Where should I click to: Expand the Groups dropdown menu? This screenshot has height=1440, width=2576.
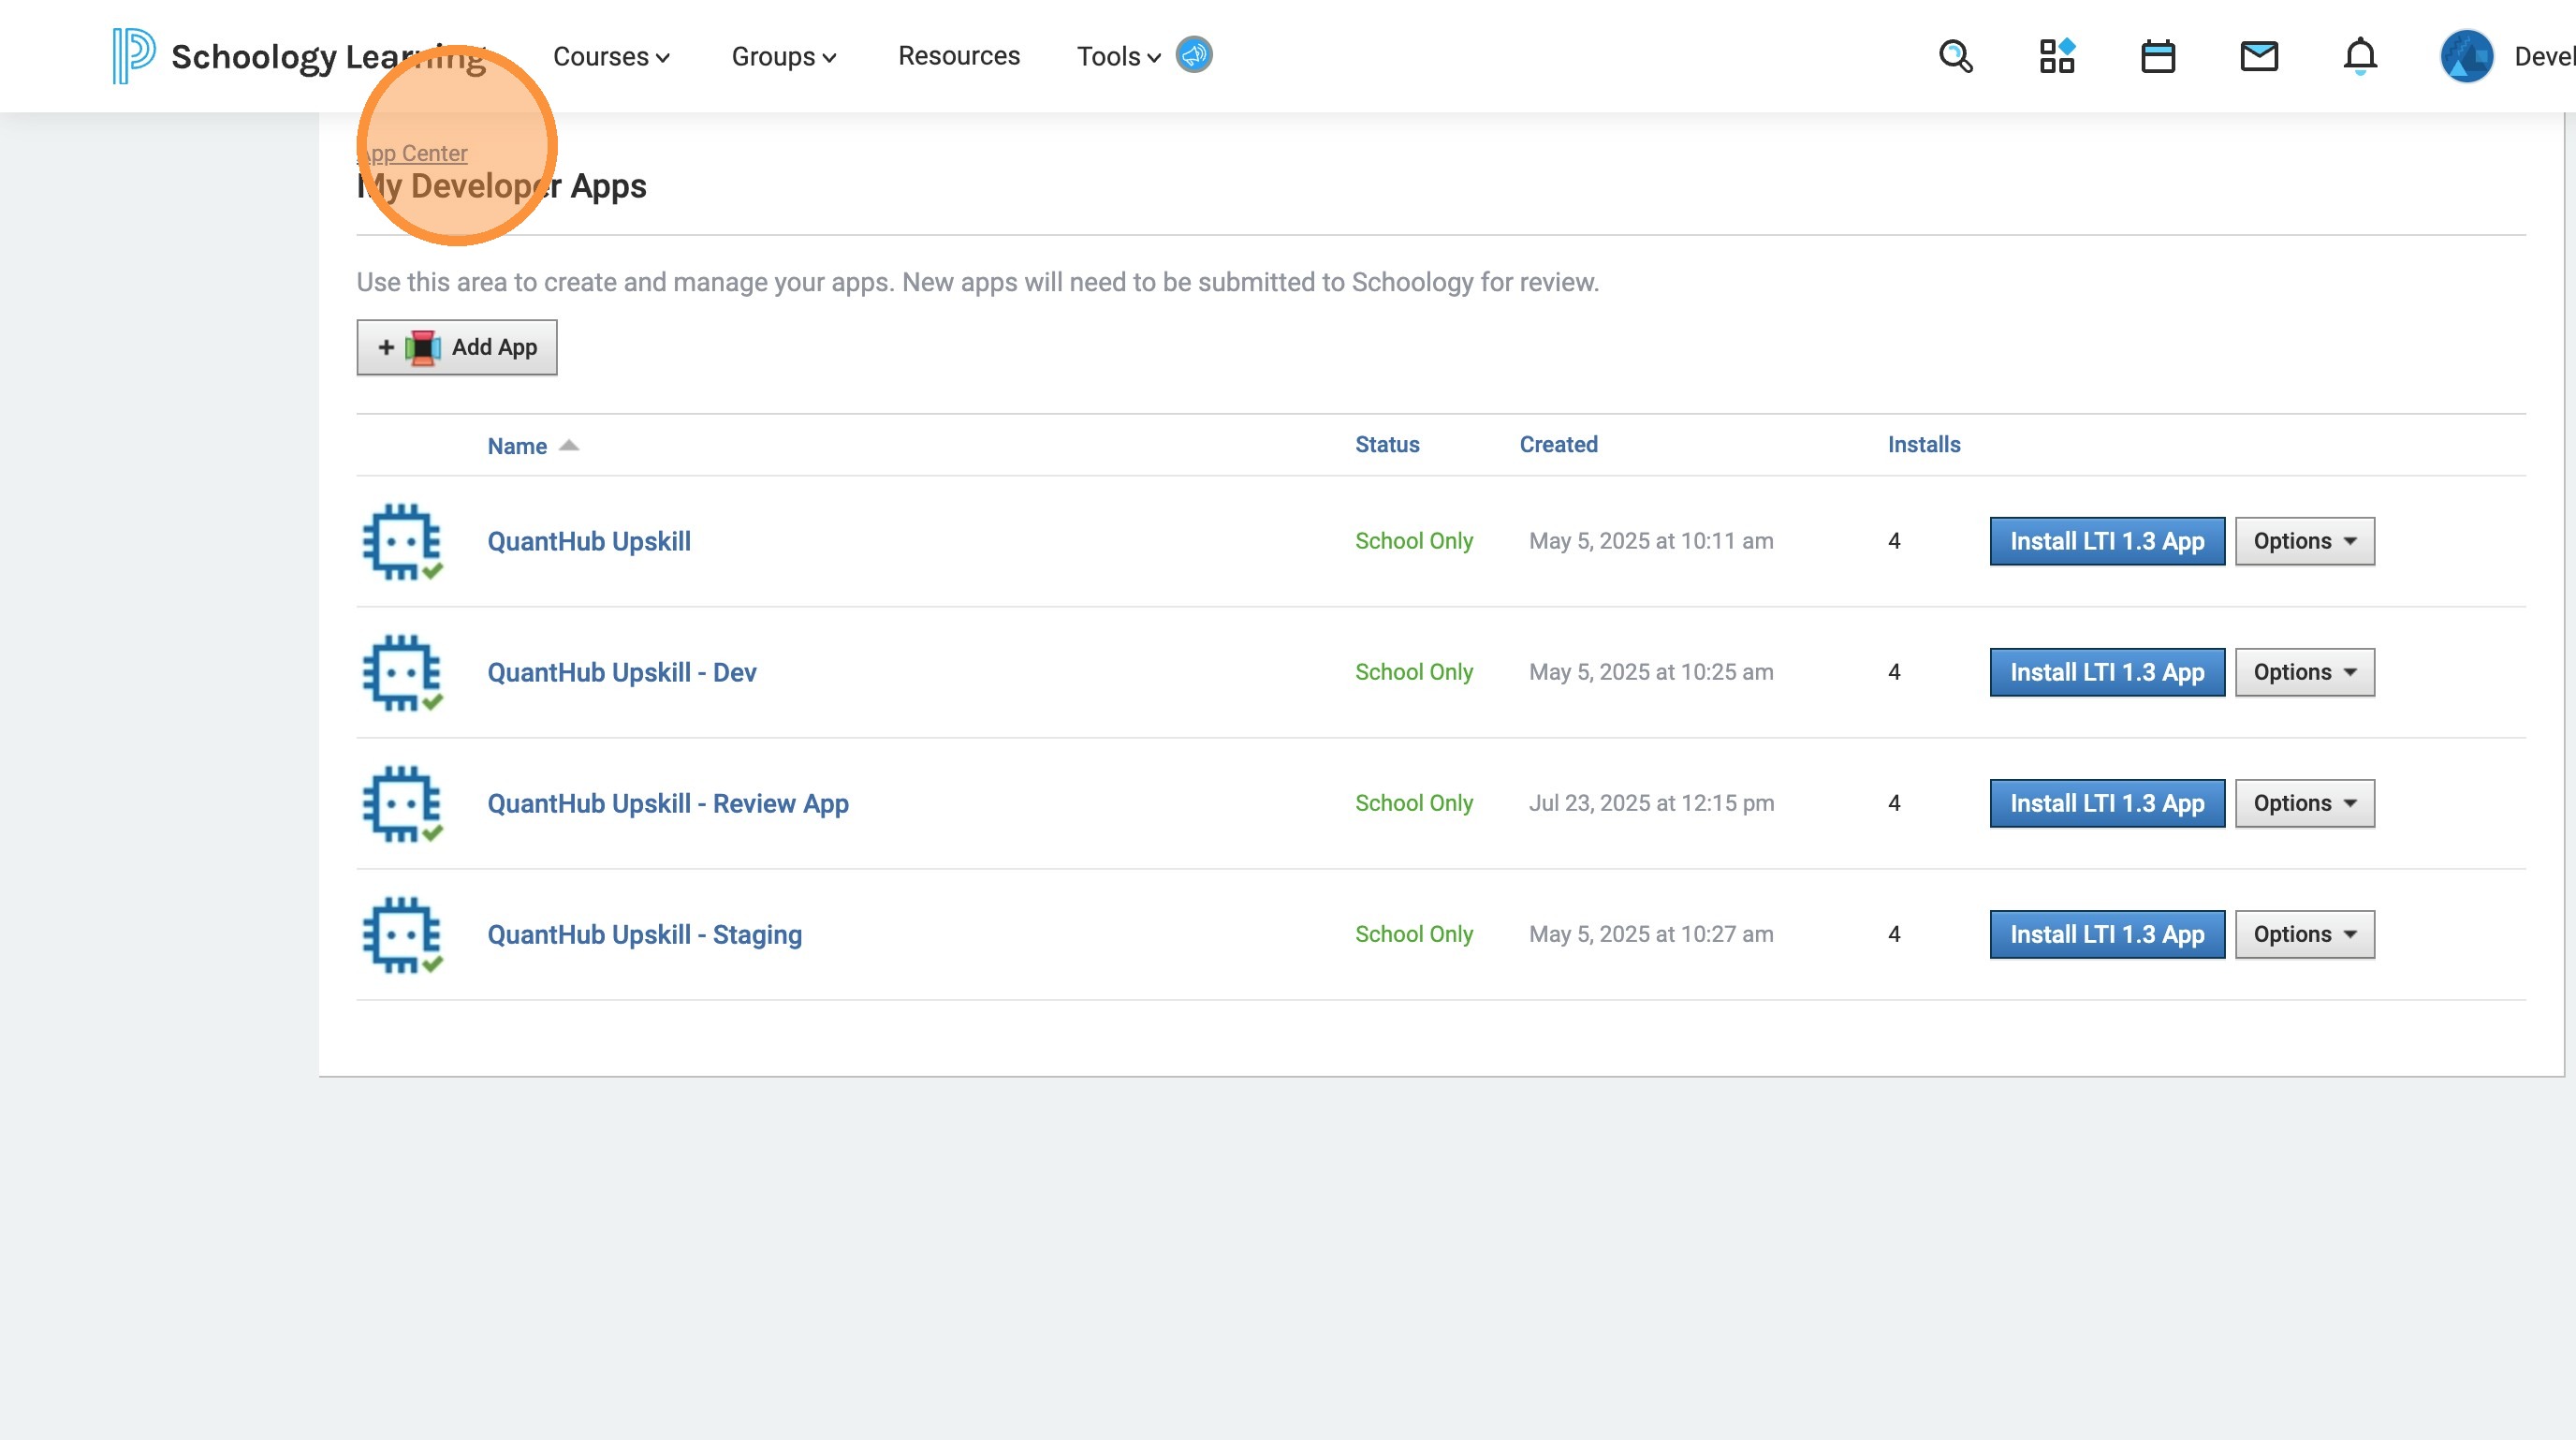pos(783,56)
